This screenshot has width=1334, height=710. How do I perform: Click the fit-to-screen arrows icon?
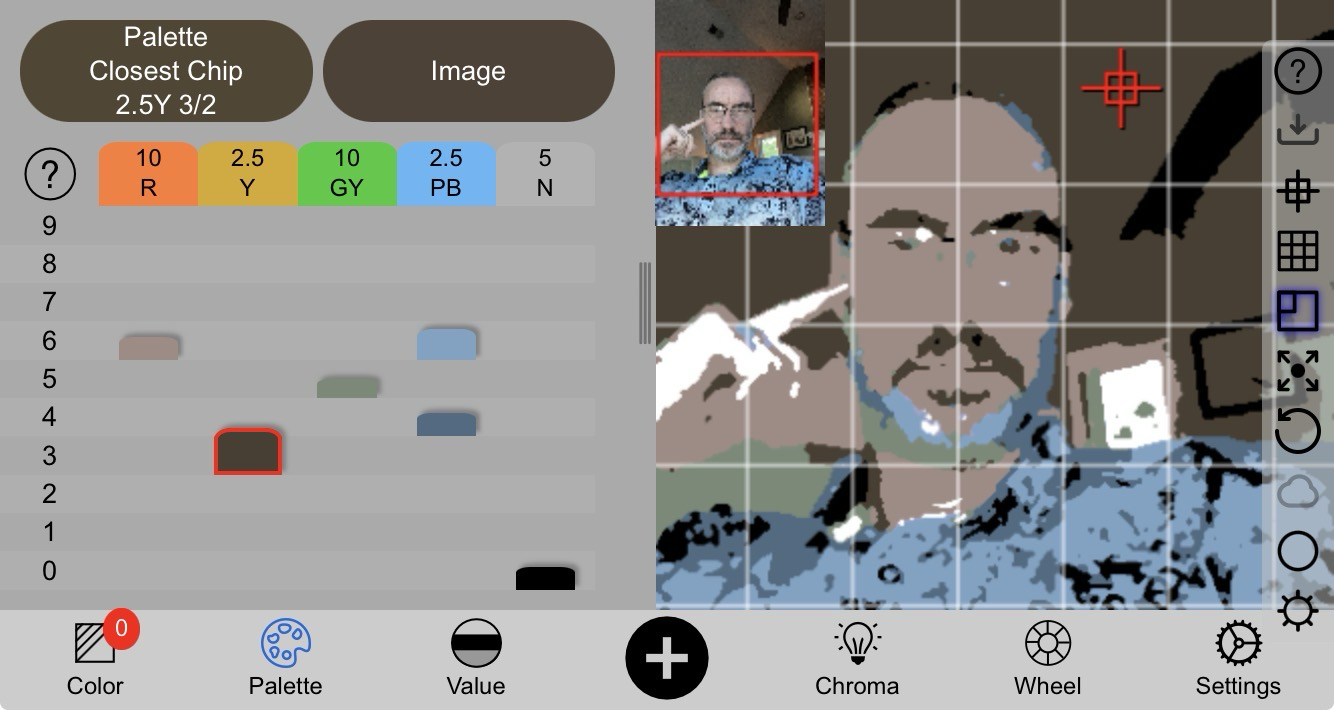[x=1298, y=371]
